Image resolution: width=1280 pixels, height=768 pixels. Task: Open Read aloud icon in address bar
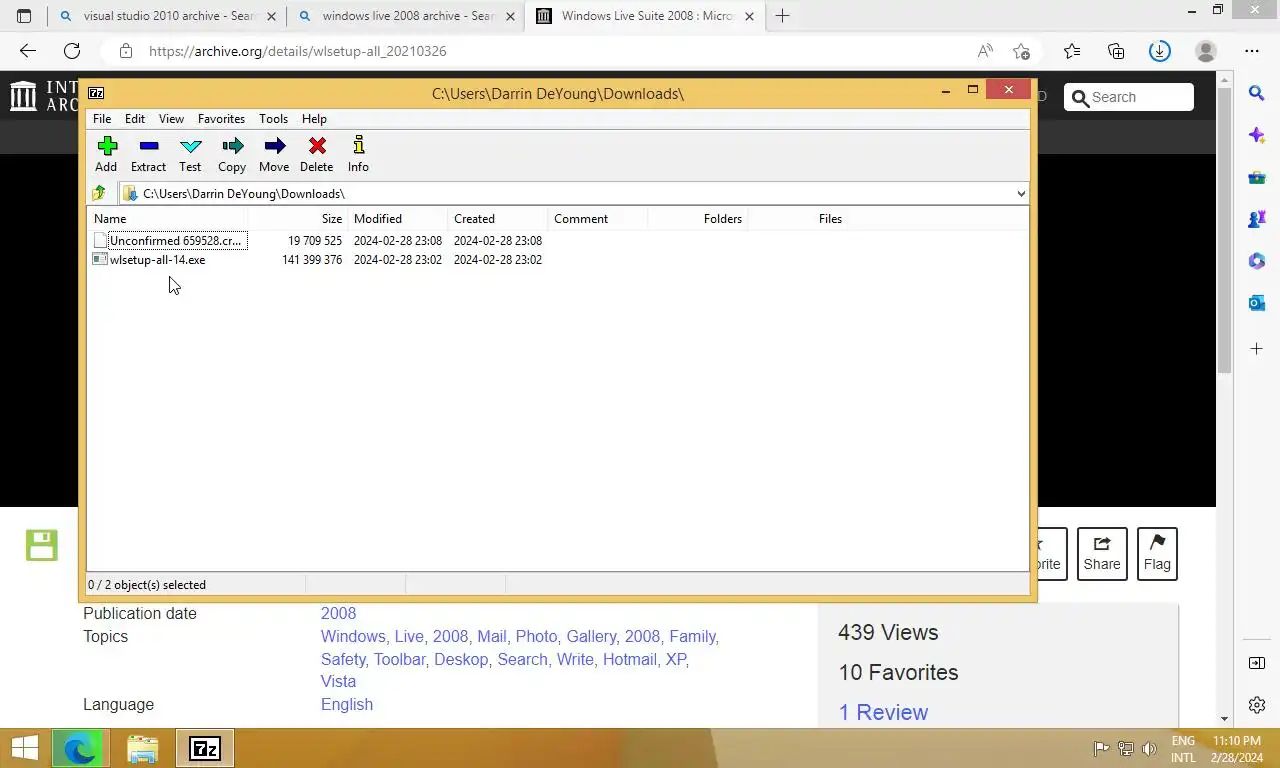(985, 51)
